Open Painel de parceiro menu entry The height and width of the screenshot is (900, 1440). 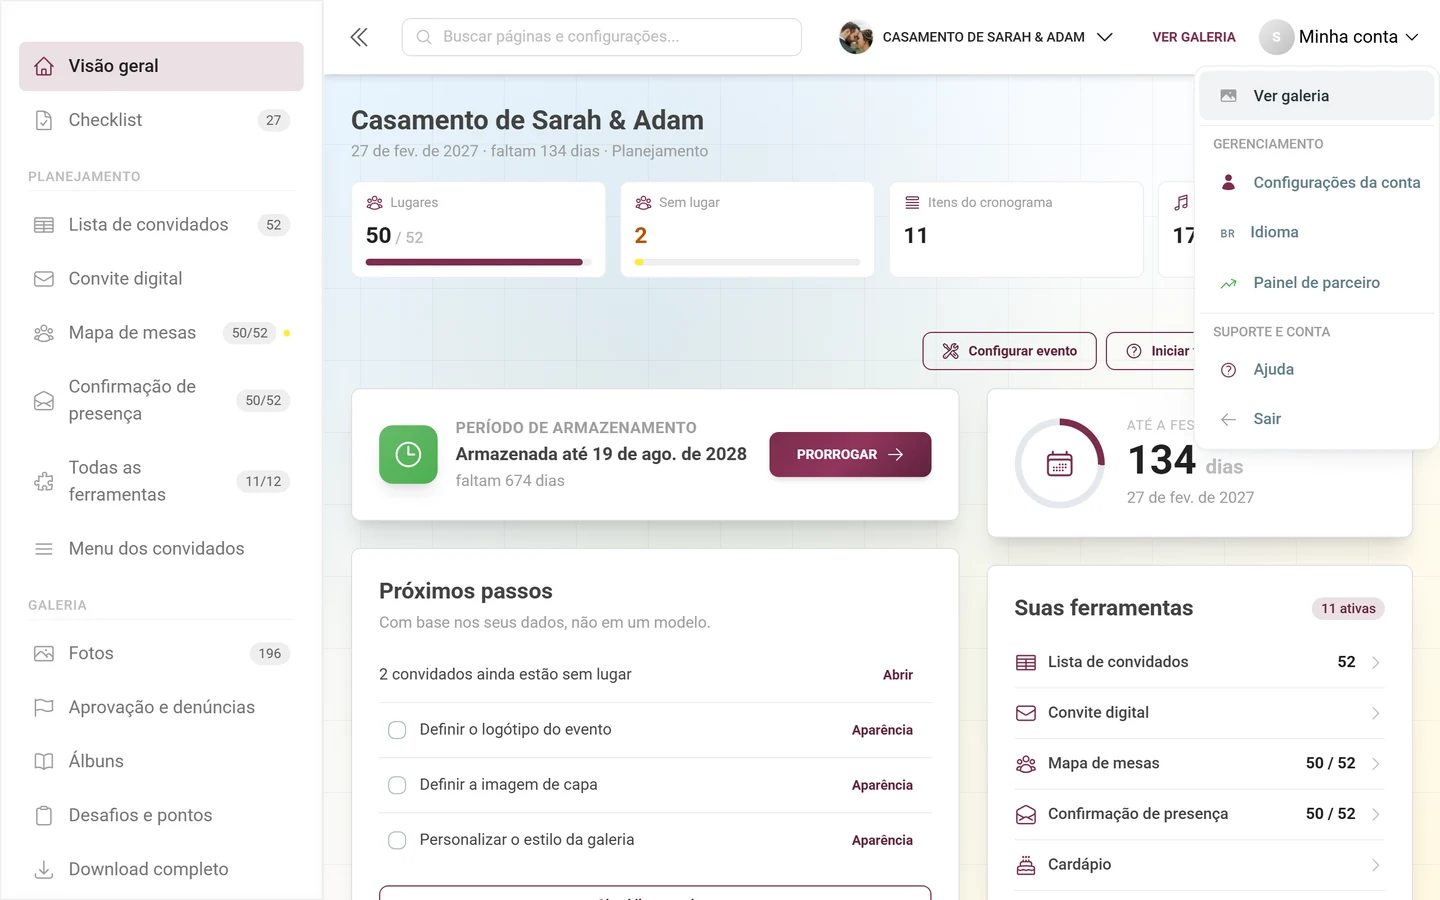1316,283
